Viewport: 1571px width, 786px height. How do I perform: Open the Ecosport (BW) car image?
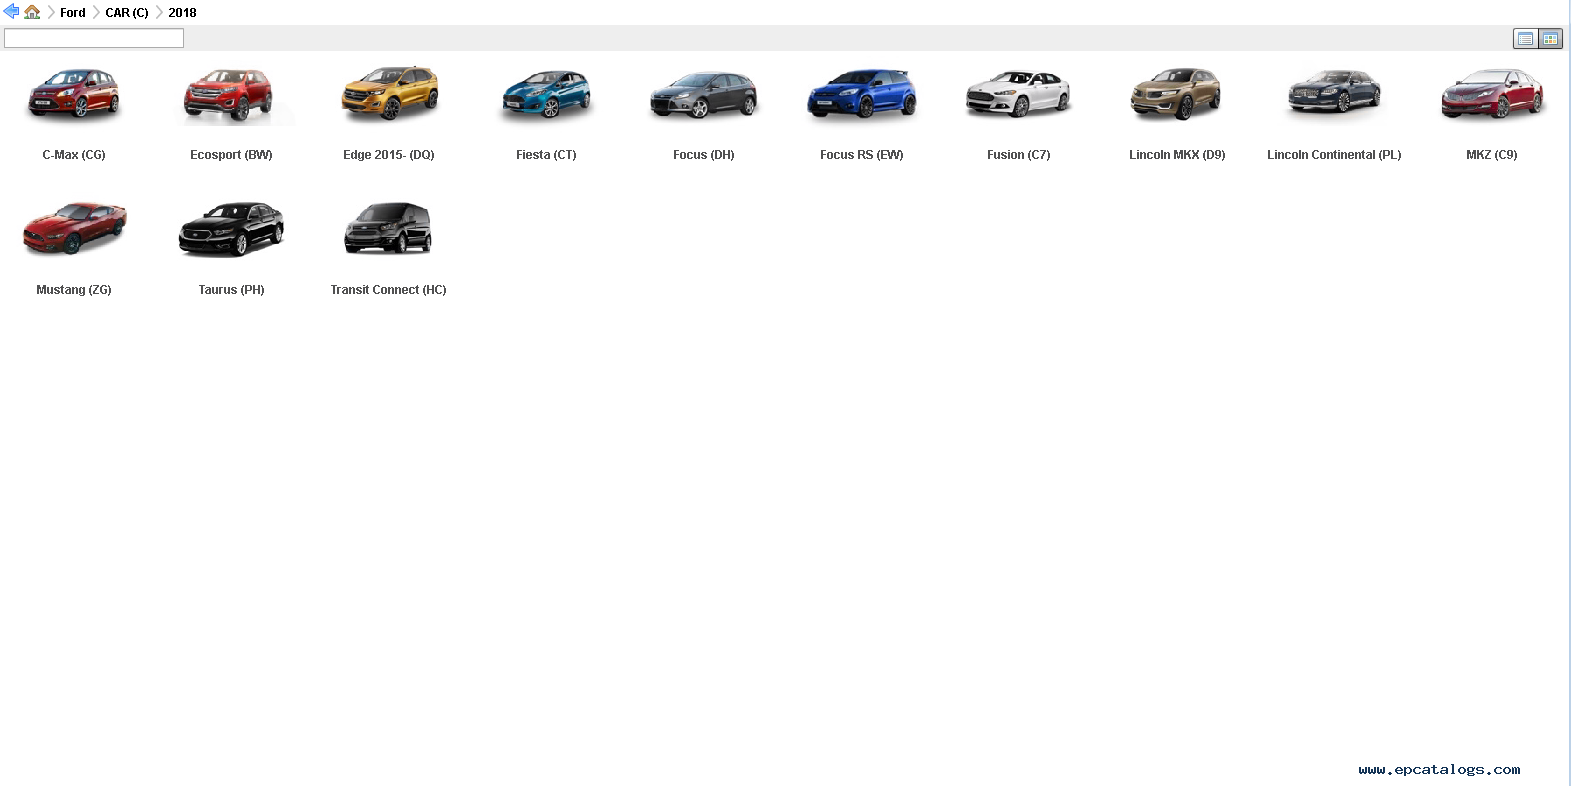coord(230,95)
